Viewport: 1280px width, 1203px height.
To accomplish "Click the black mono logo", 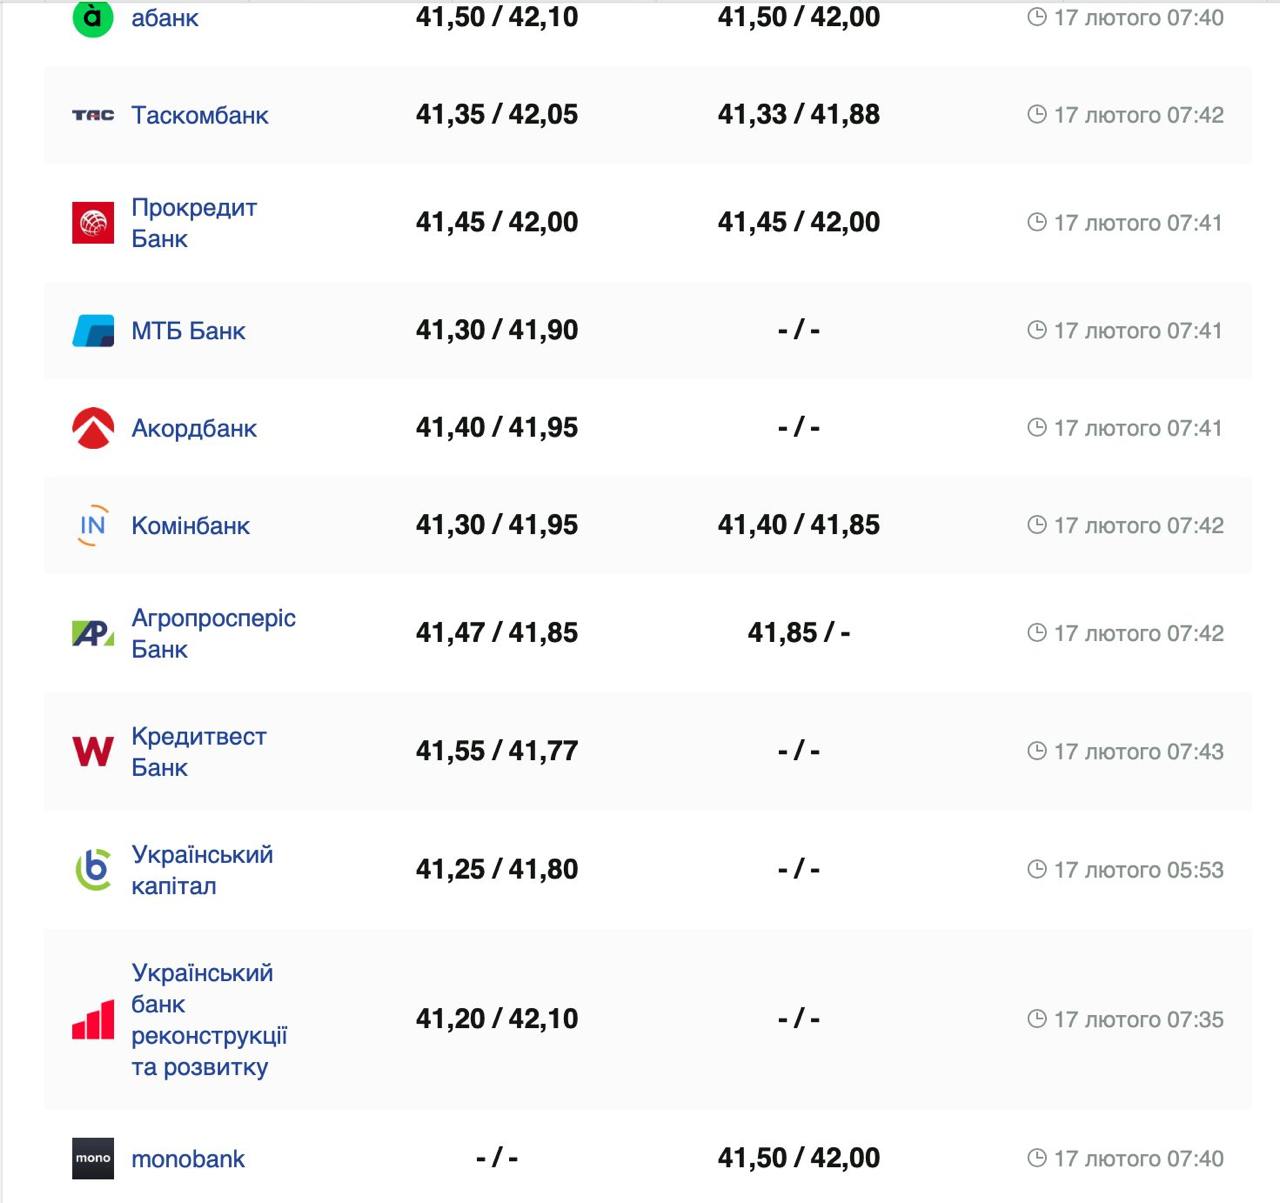I will (93, 1158).
